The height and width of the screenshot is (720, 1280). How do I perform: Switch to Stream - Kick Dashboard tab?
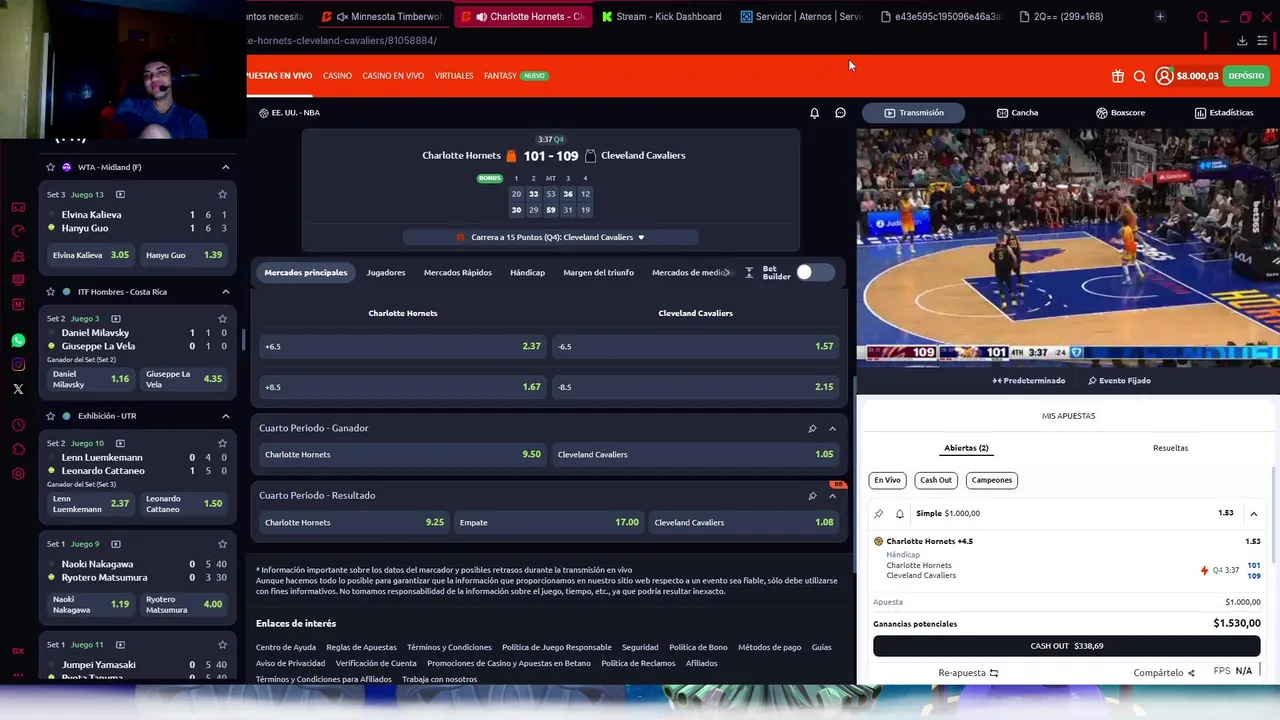tap(662, 16)
